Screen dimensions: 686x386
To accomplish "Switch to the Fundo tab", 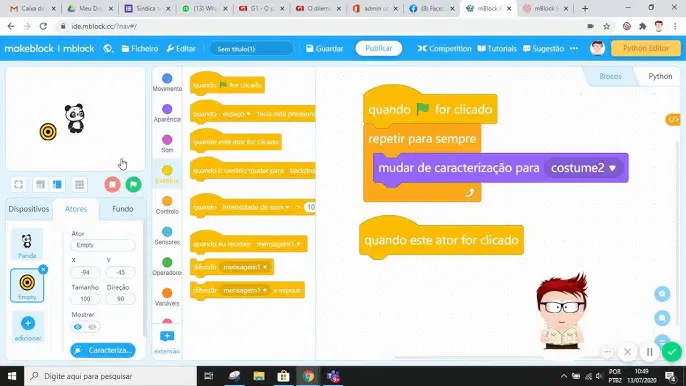I will click(x=122, y=209).
